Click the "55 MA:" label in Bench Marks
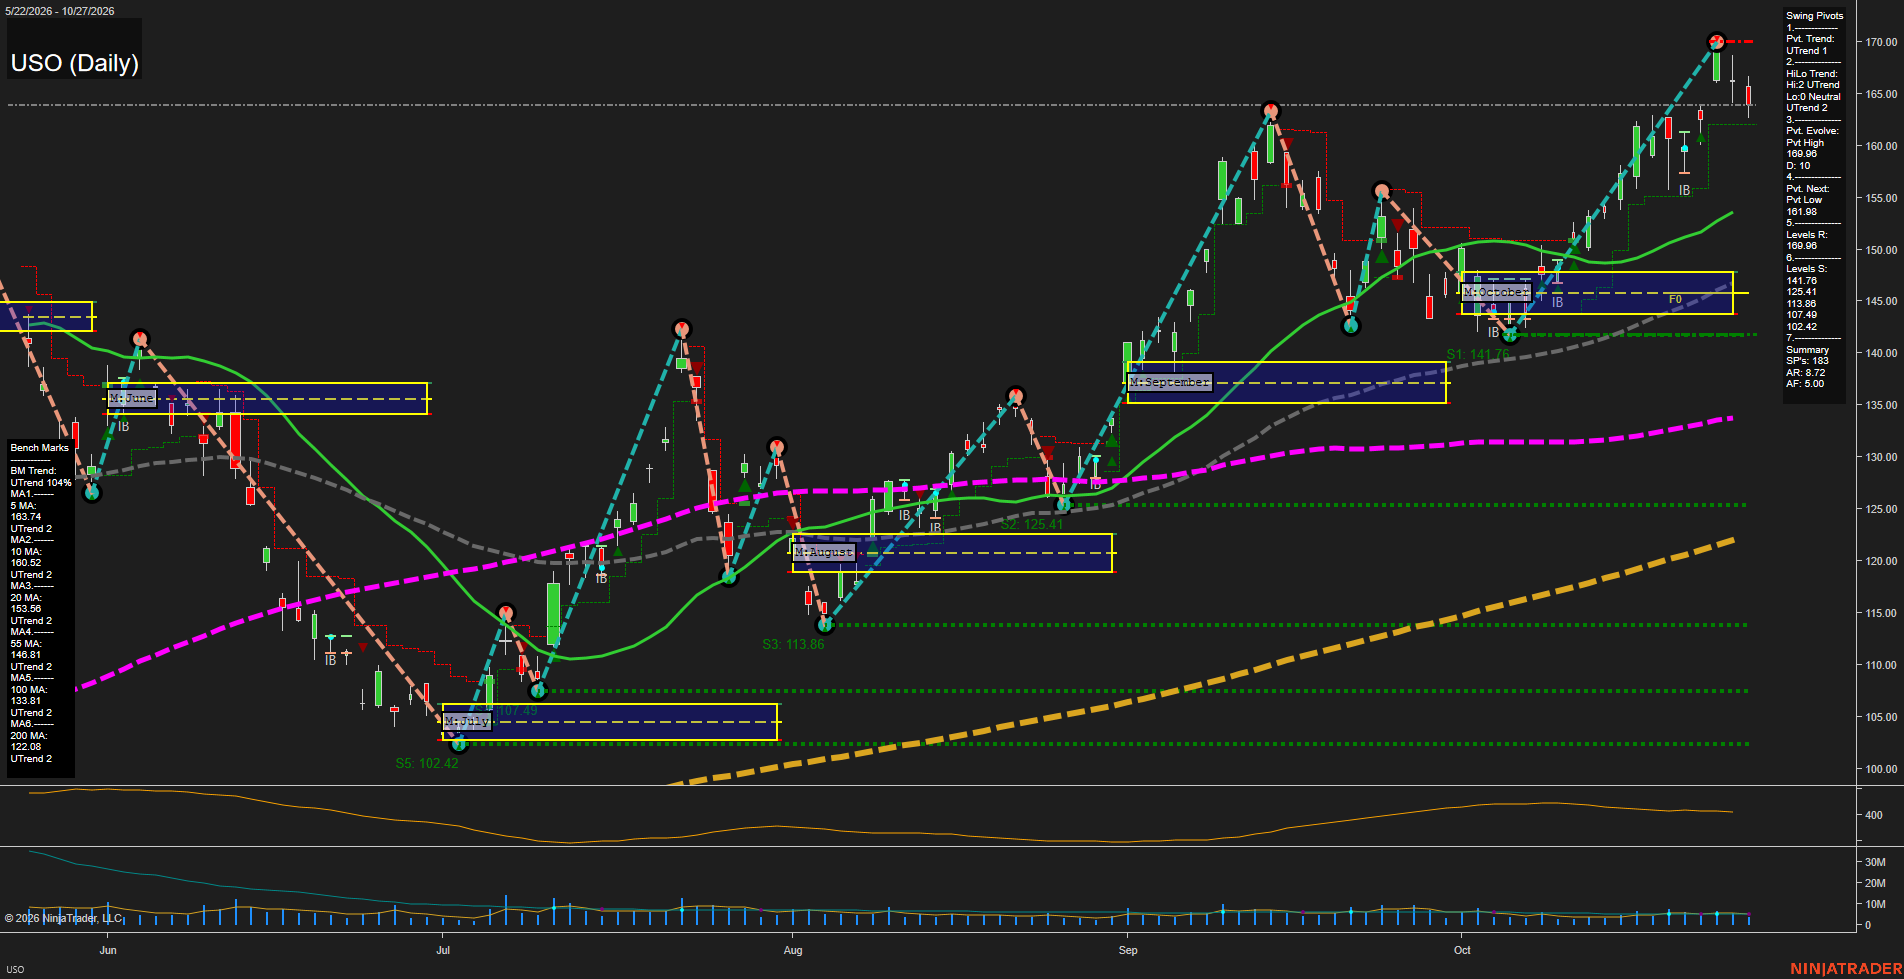 (26, 644)
